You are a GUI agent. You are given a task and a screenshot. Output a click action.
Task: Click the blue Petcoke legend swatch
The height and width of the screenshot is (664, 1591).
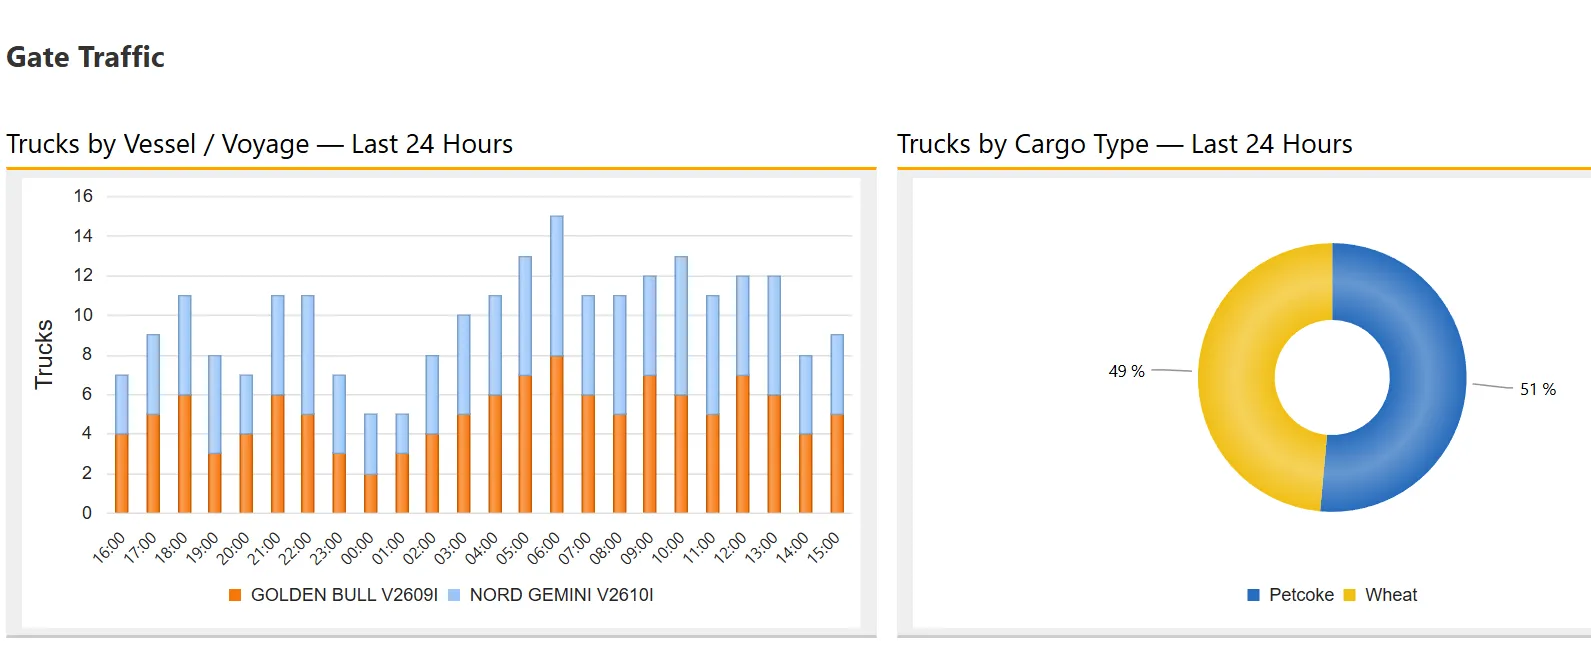click(x=1254, y=595)
